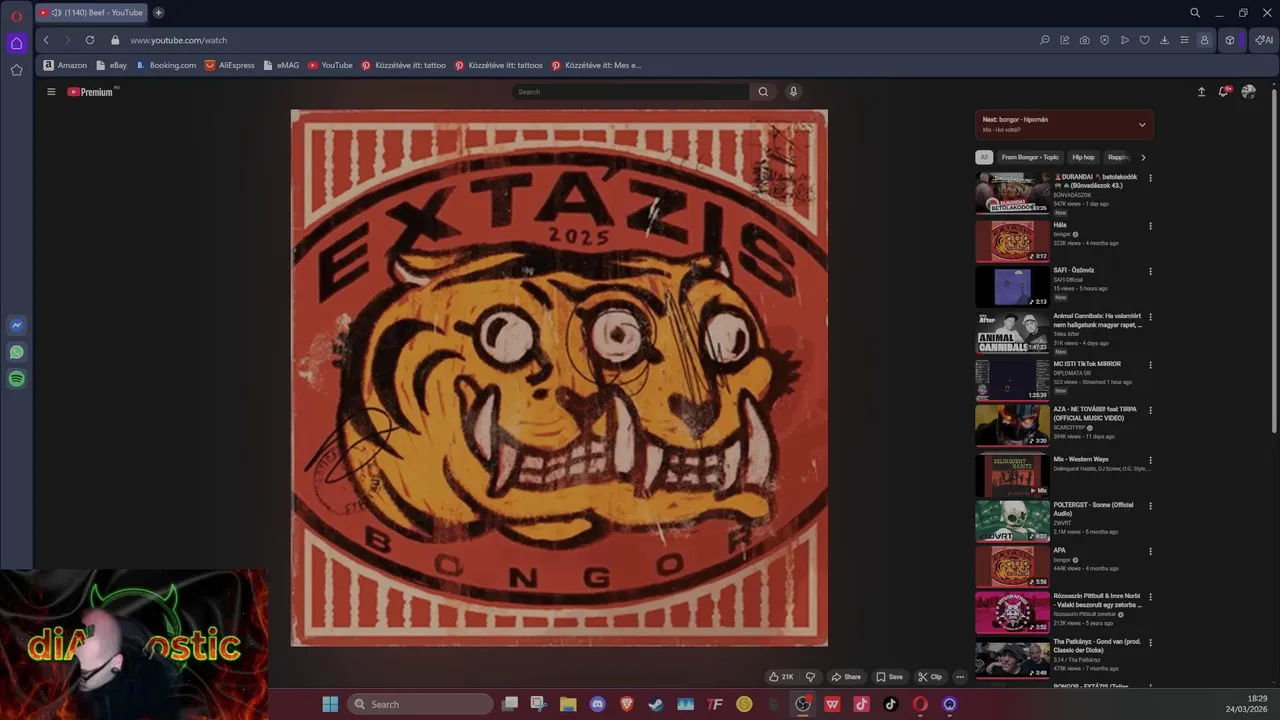Dislike the video with thumbs down
This screenshot has height=720, width=1280.
coord(810,677)
